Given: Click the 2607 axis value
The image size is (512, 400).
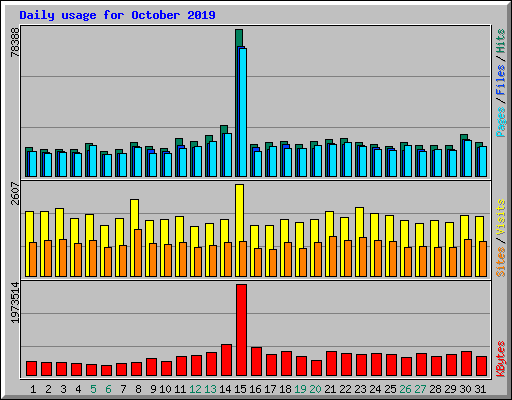Looking at the screenshot, I should point(15,193).
